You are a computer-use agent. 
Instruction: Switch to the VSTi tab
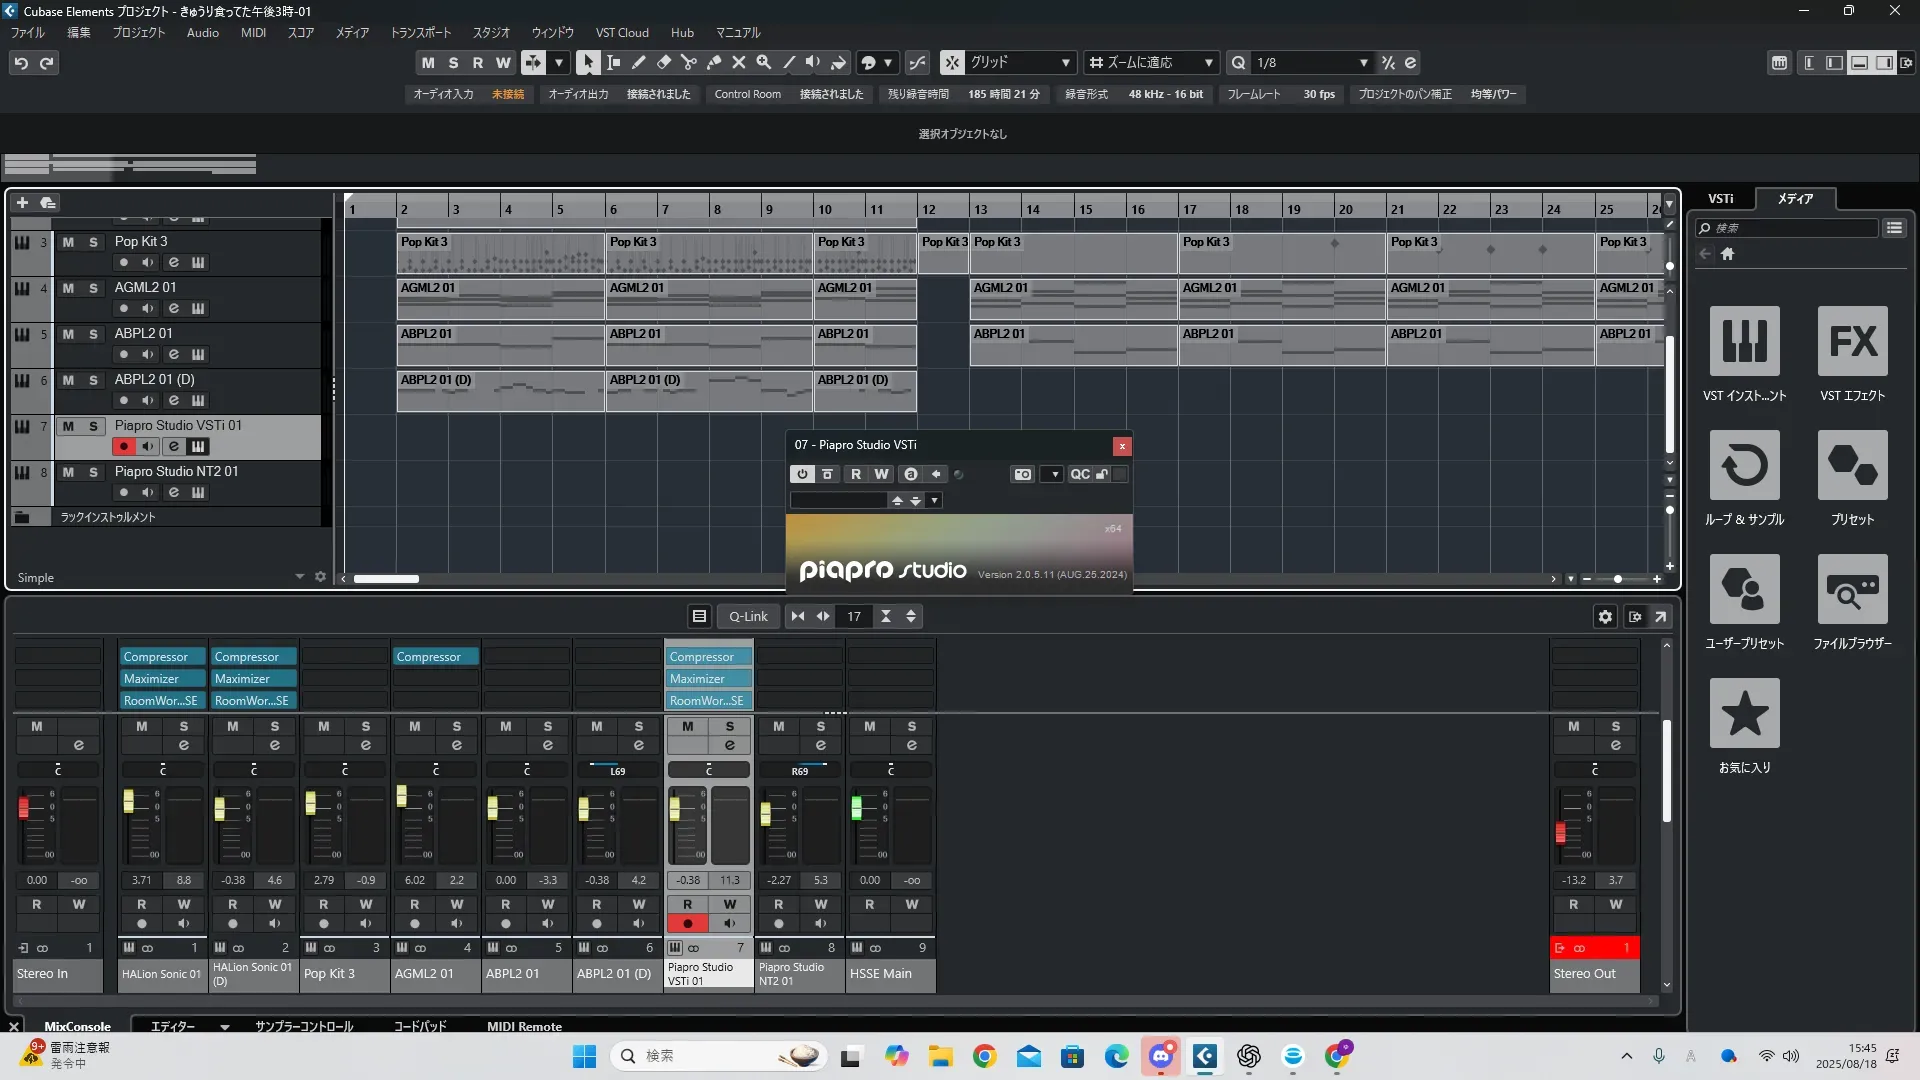click(x=1720, y=199)
